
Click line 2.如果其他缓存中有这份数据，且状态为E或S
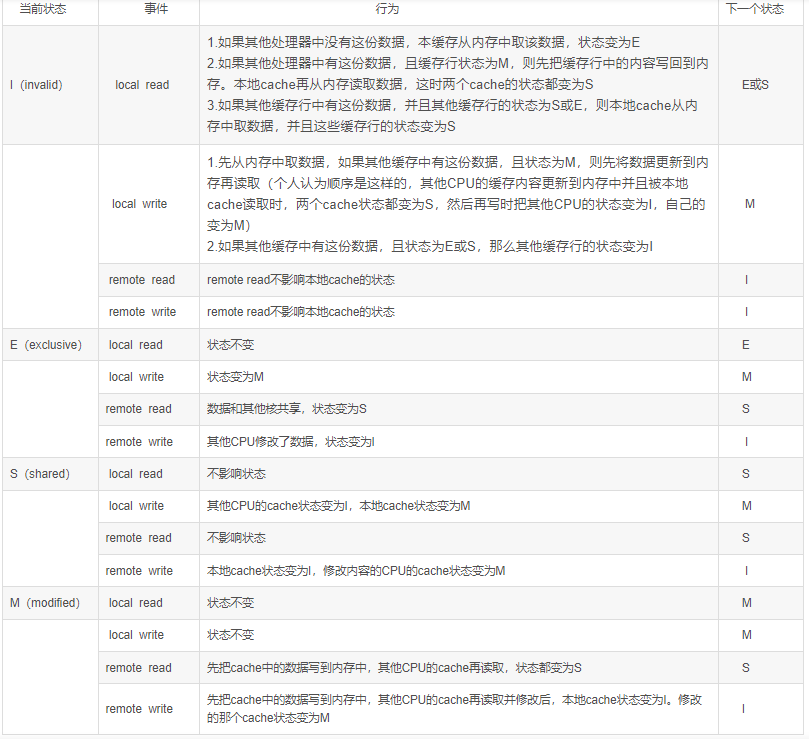pos(430,246)
